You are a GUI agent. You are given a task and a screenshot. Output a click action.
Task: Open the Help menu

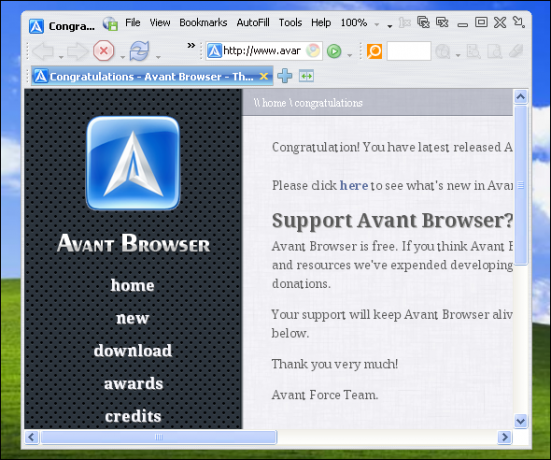[x=321, y=23]
